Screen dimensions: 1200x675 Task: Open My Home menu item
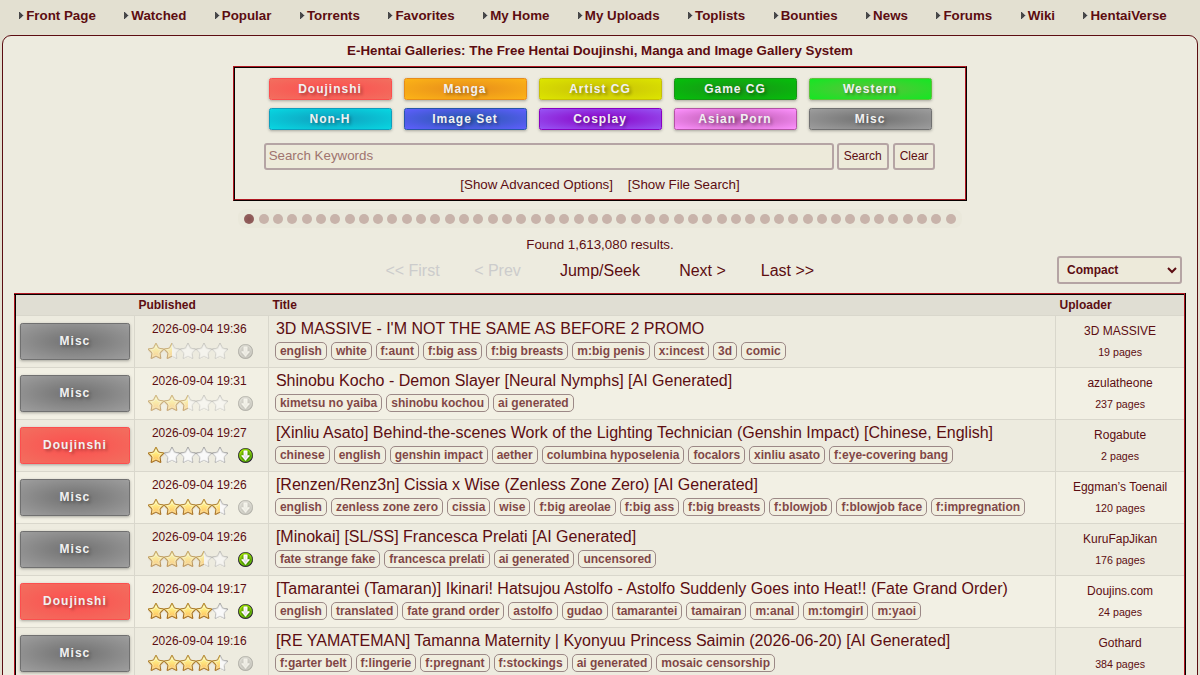[x=520, y=16]
